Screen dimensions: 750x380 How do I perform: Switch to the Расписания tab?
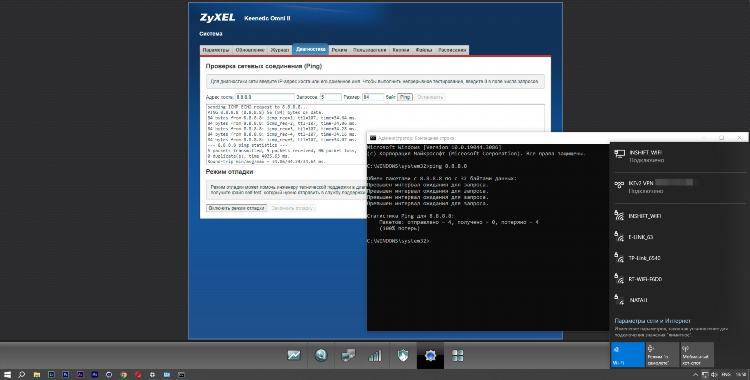tap(452, 50)
